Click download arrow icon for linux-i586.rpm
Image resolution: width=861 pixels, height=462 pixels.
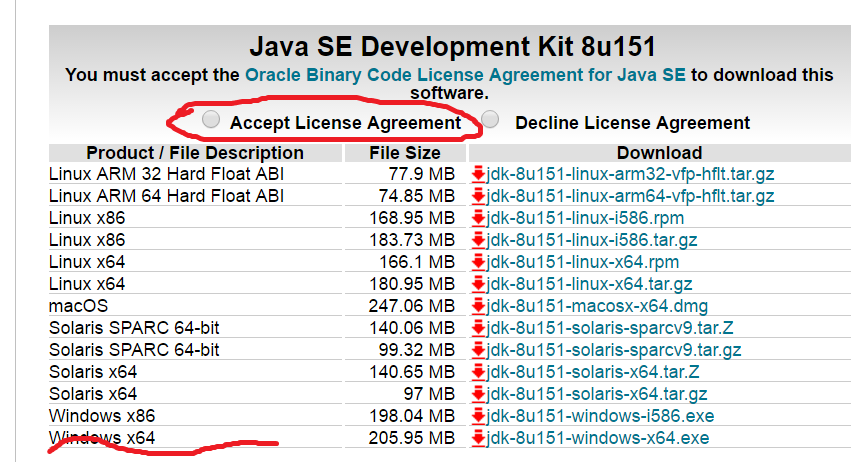pyautogui.click(x=478, y=218)
